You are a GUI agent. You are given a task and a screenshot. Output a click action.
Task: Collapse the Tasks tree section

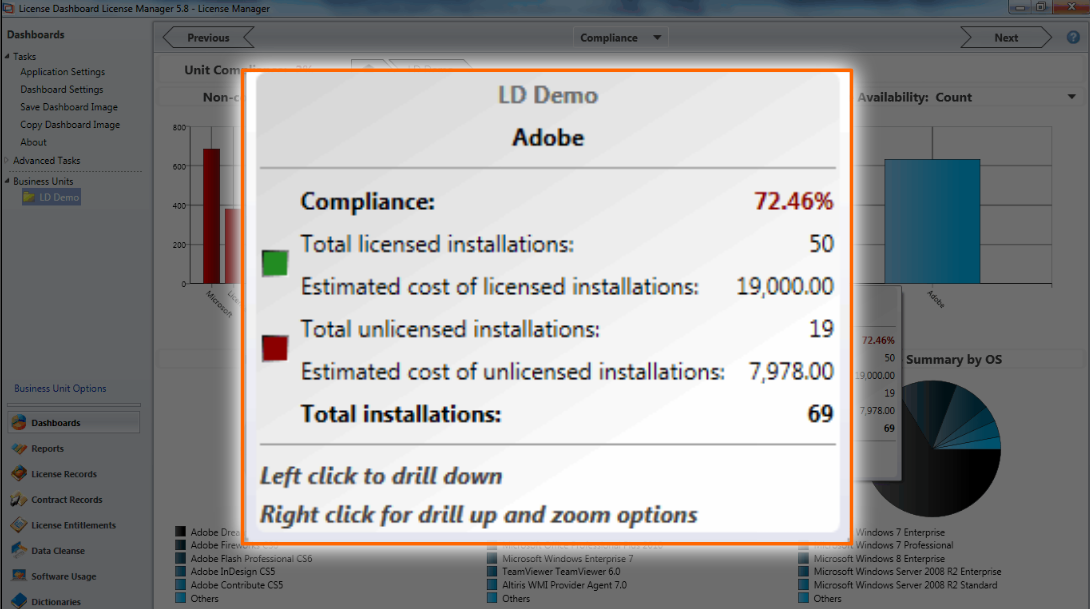tap(7, 57)
